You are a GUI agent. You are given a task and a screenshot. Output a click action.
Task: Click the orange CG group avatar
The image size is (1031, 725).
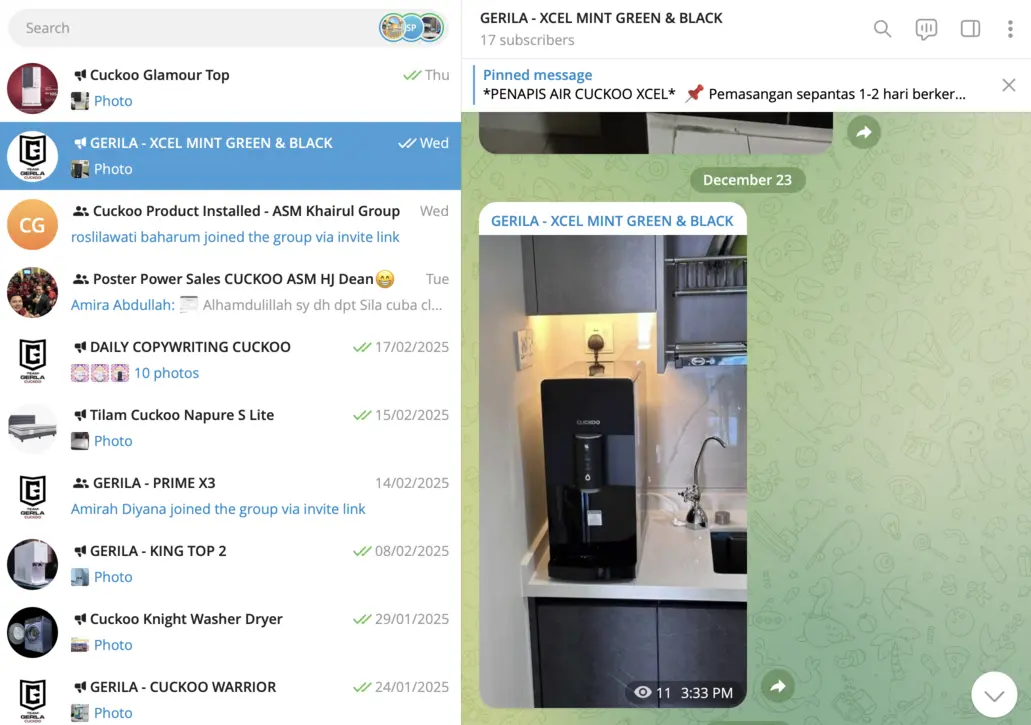coord(32,224)
